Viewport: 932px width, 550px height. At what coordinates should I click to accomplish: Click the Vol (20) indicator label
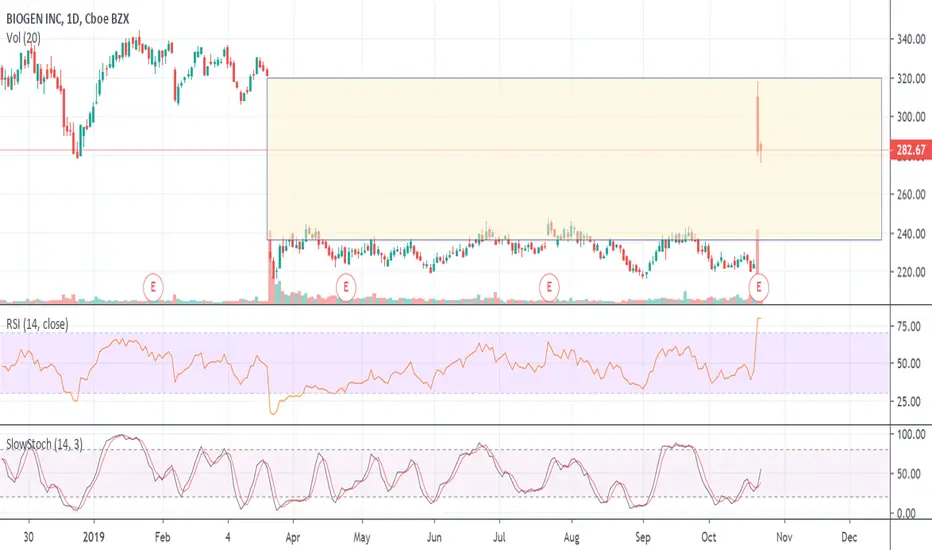(x=23, y=38)
